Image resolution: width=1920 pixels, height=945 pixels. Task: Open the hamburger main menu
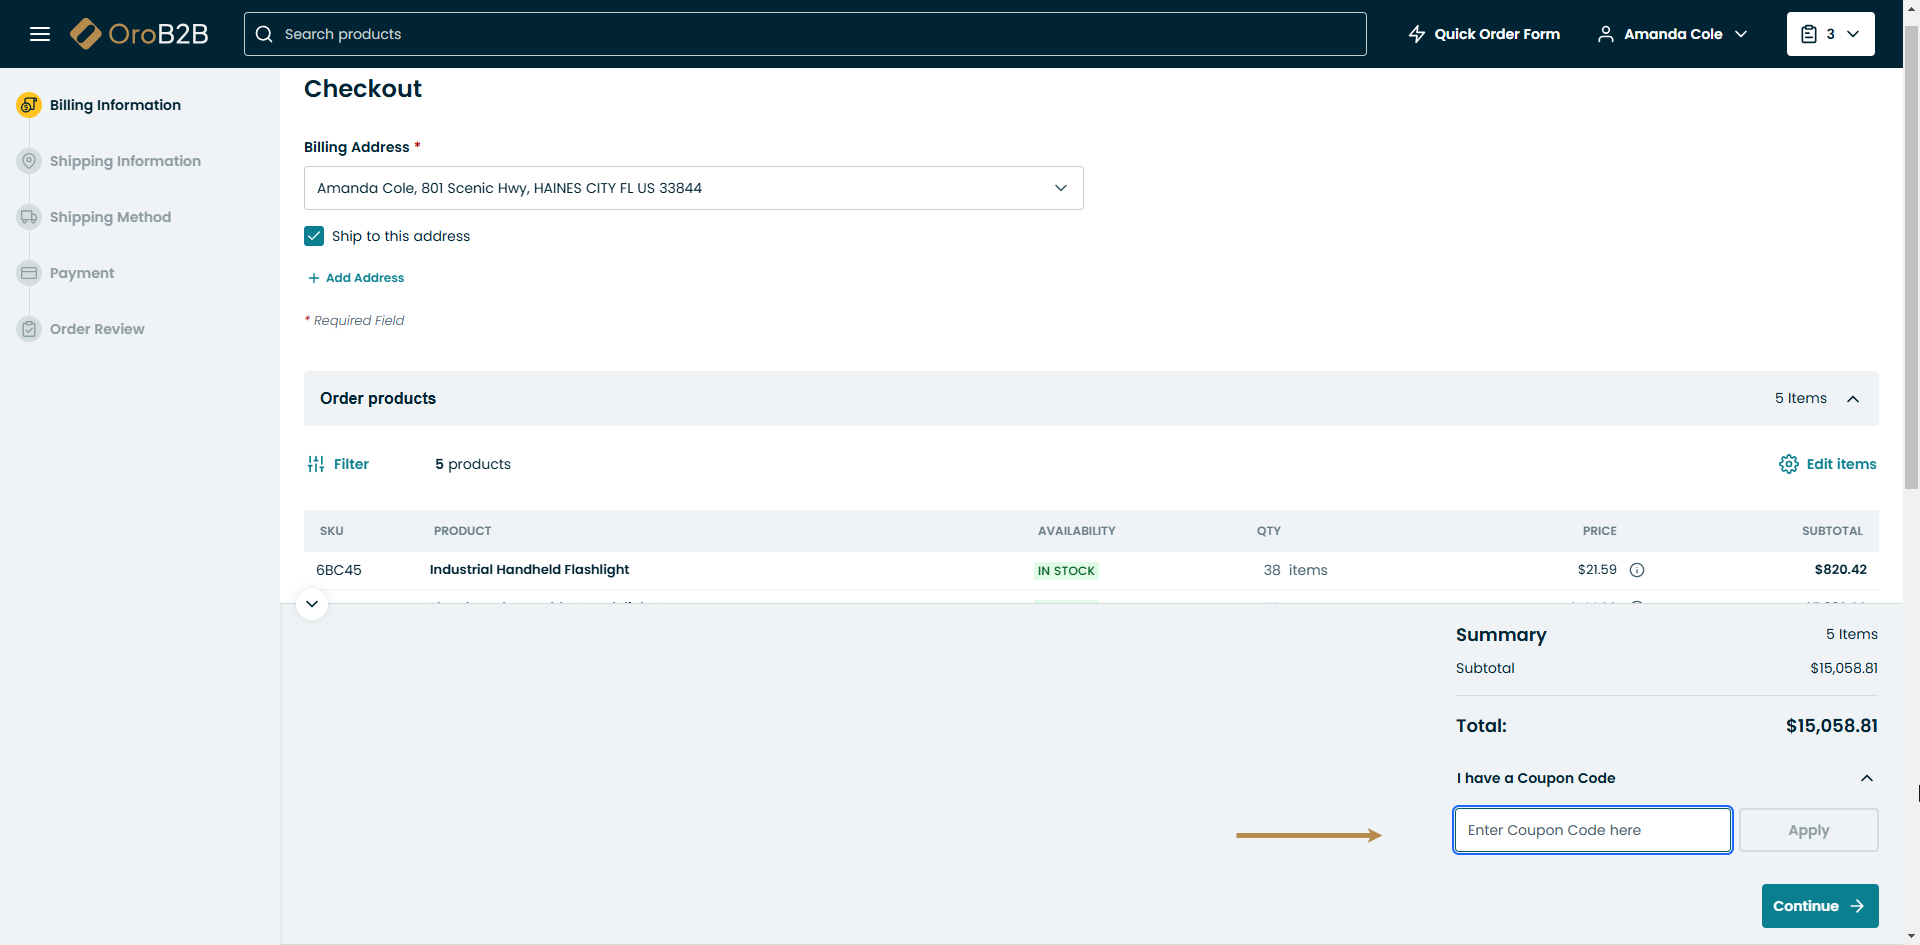40,34
